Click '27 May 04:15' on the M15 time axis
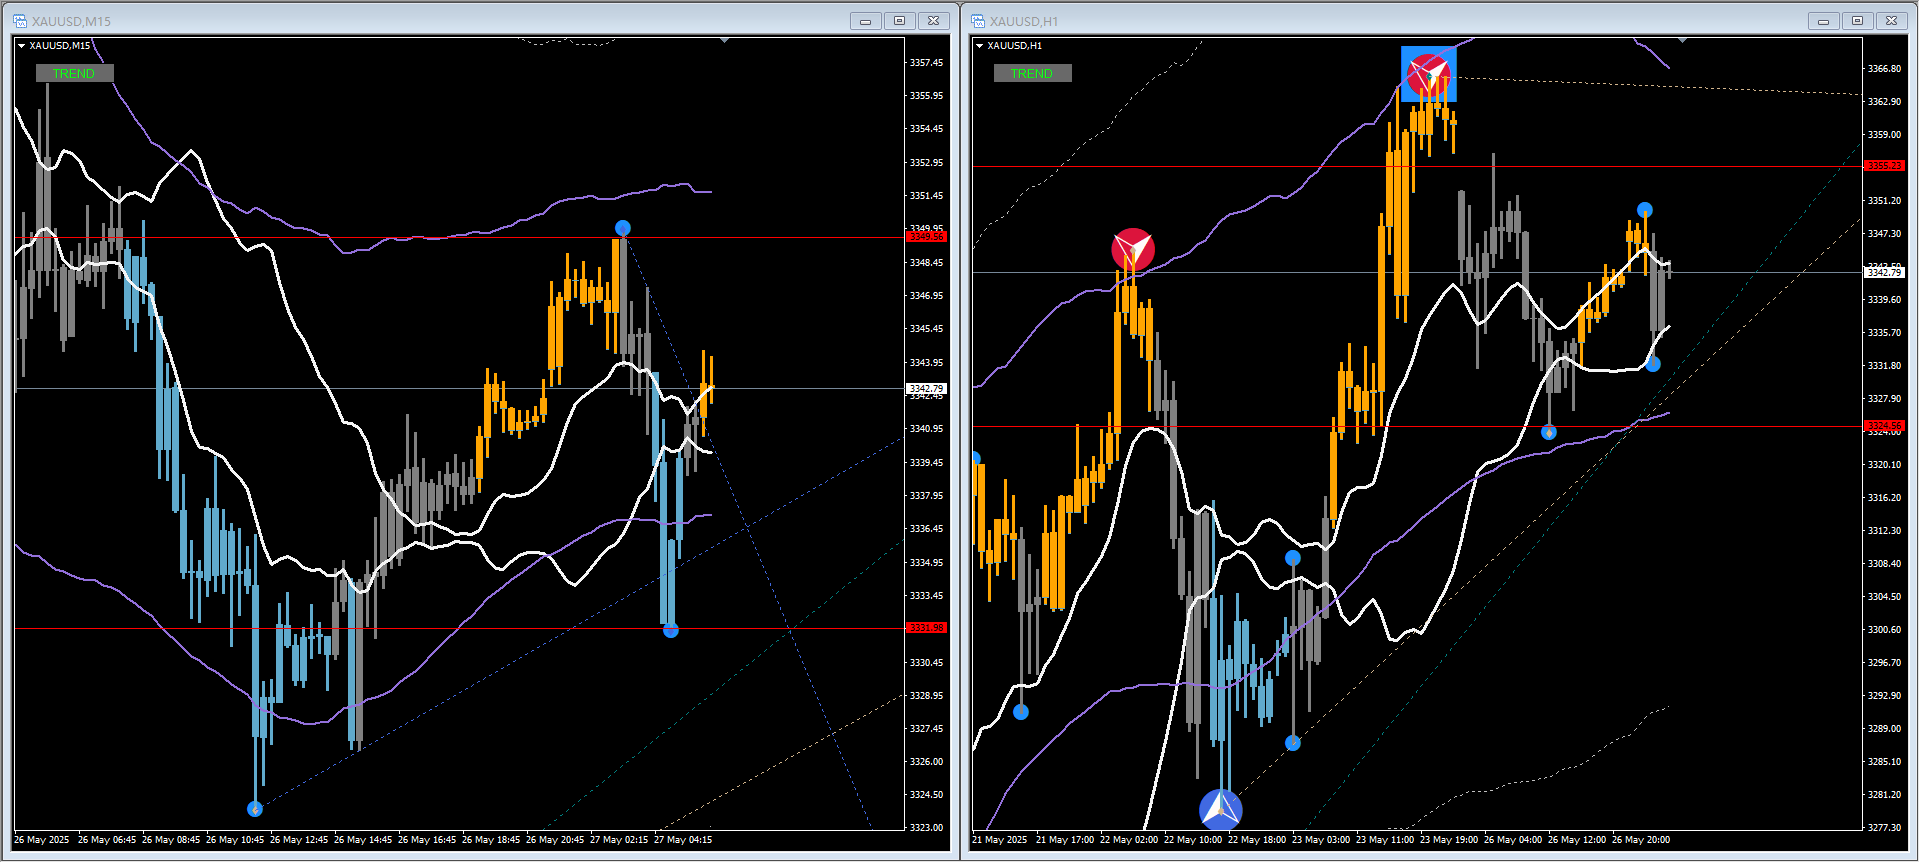The image size is (1920, 863). (683, 840)
